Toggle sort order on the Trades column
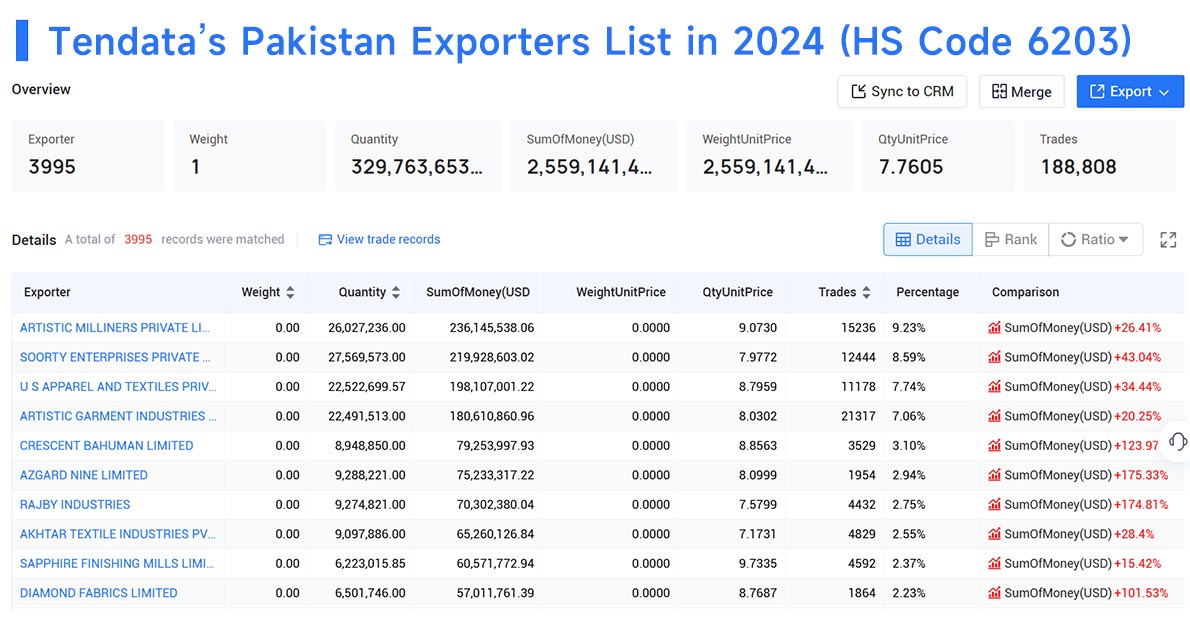The width and height of the screenshot is (1190, 621). (864, 292)
